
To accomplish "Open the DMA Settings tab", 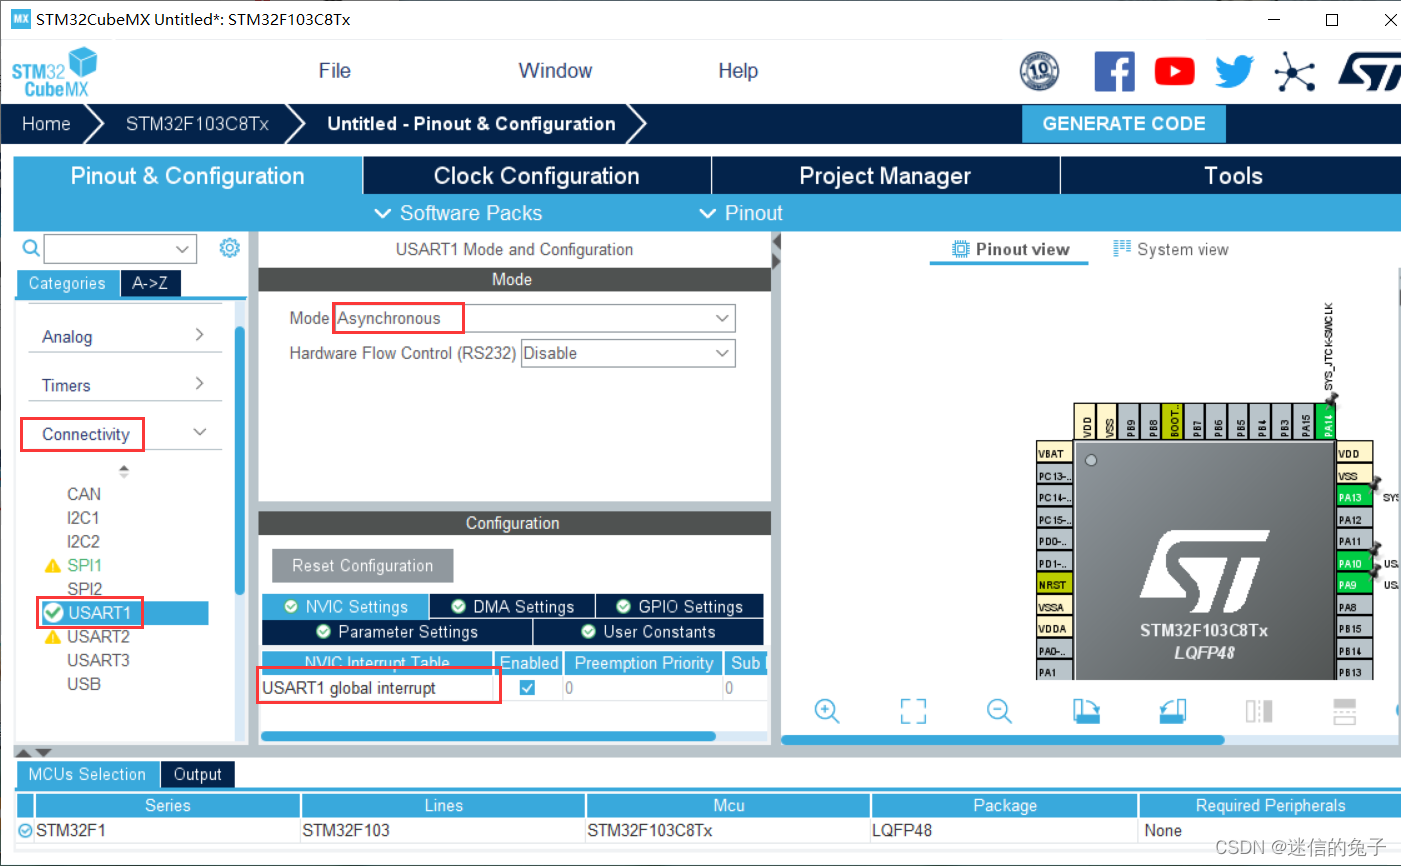I will [513, 607].
